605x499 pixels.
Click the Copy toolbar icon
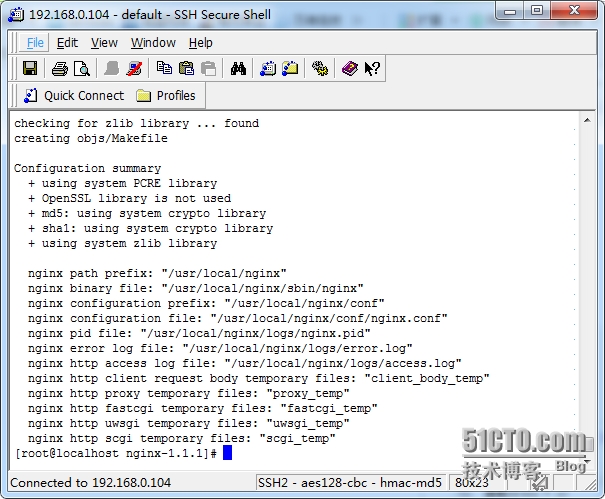tap(164, 68)
